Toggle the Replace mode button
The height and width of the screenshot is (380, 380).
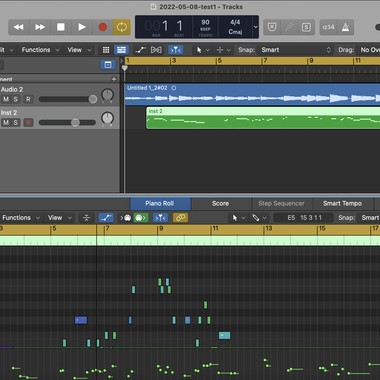(x=272, y=27)
